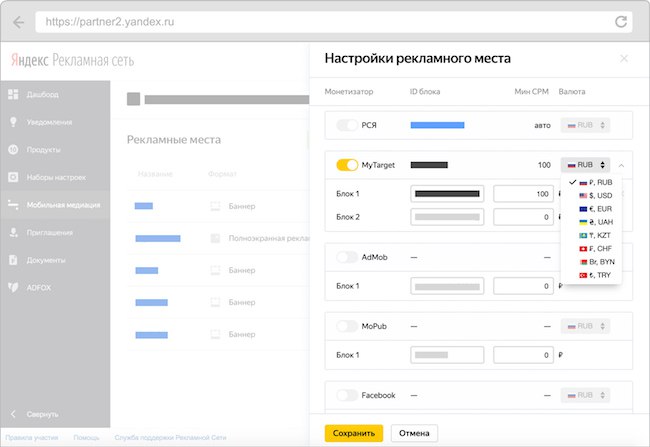
Task: Click the documents file icon
Action: [13, 260]
